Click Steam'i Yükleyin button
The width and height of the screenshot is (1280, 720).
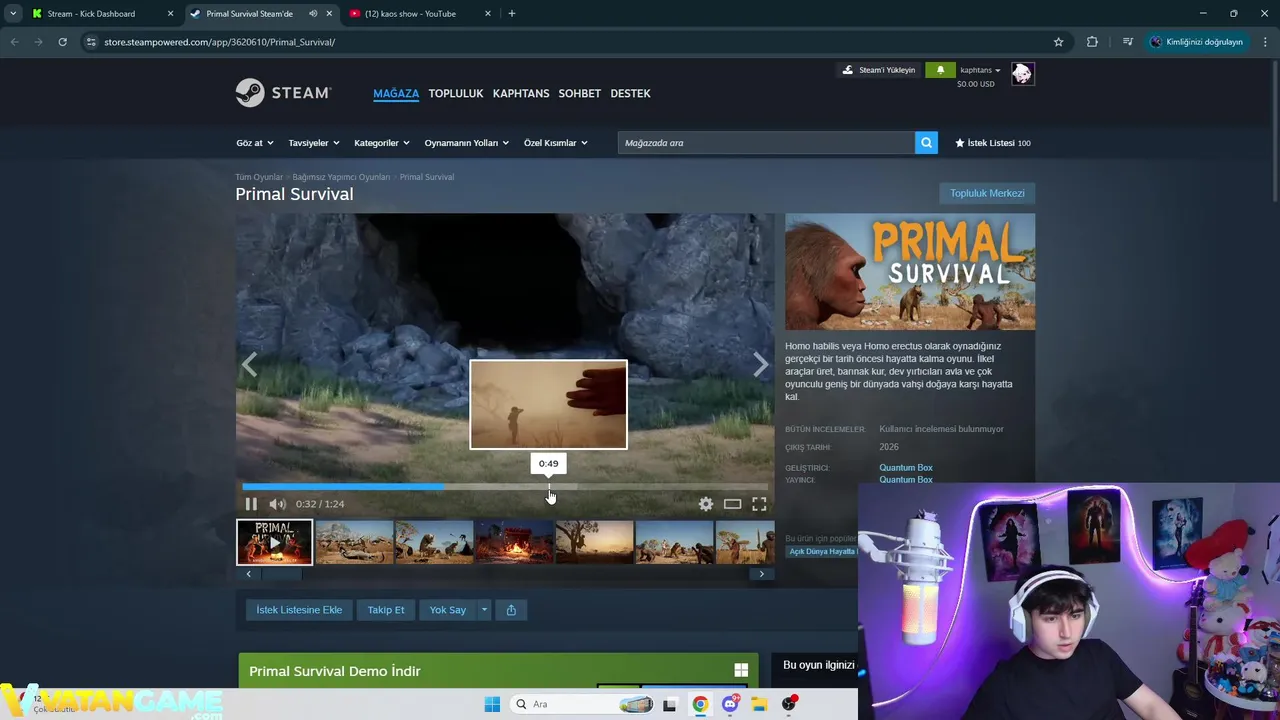point(879,70)
